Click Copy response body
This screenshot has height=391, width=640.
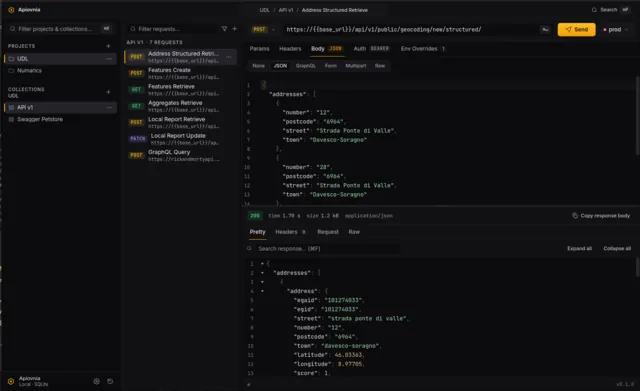[601, 215]
